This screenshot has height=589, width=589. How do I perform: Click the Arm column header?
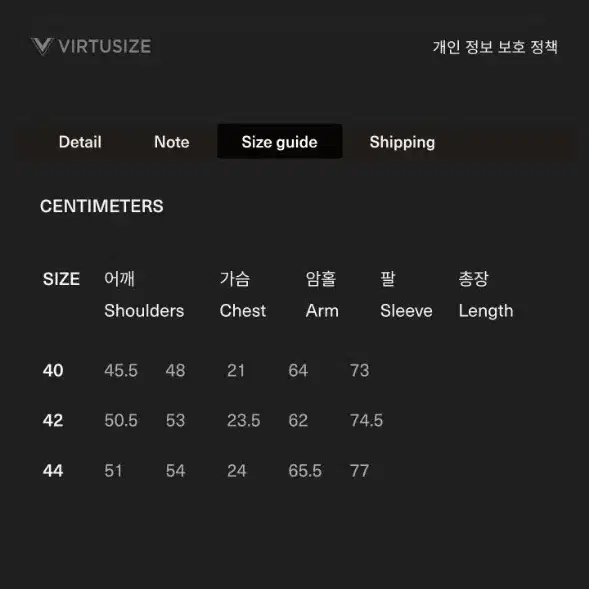pos(322,311)
